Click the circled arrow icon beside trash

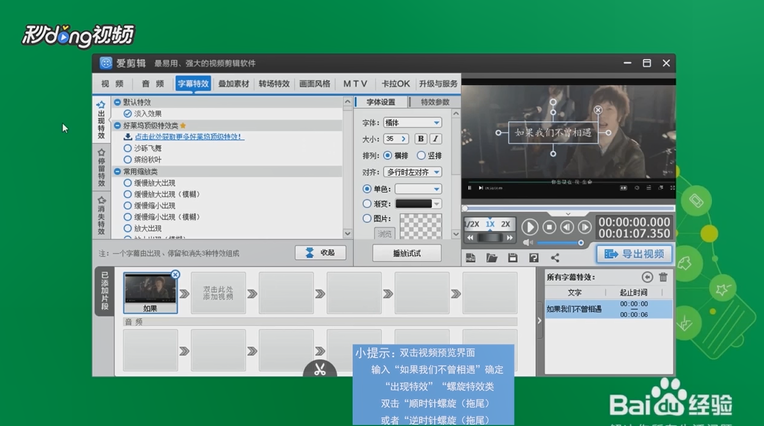[647, 277]
